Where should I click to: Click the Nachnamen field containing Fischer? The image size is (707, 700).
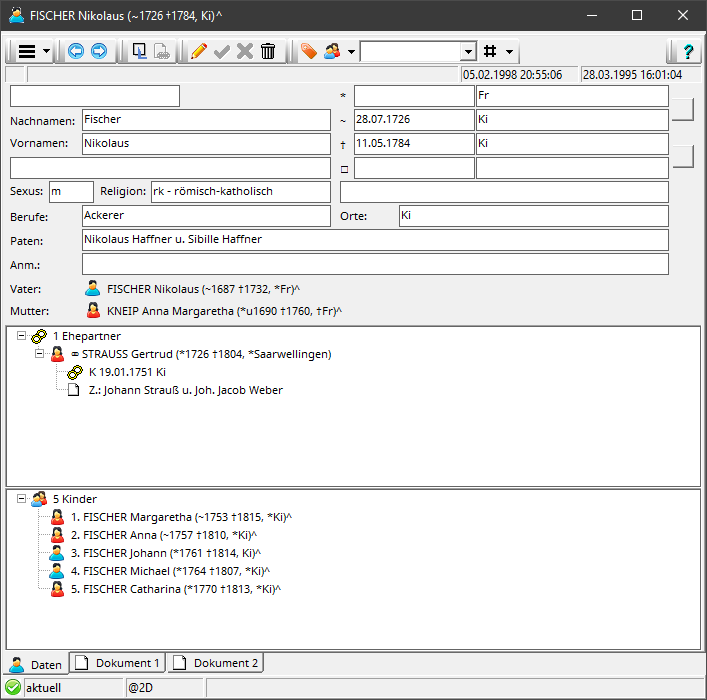pyautogui.click(x=206, y=120)
